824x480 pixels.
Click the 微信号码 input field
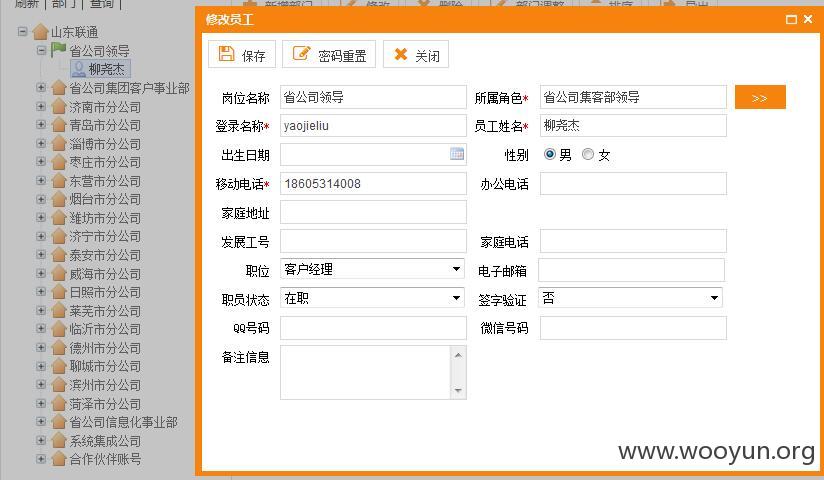point(633,328)
